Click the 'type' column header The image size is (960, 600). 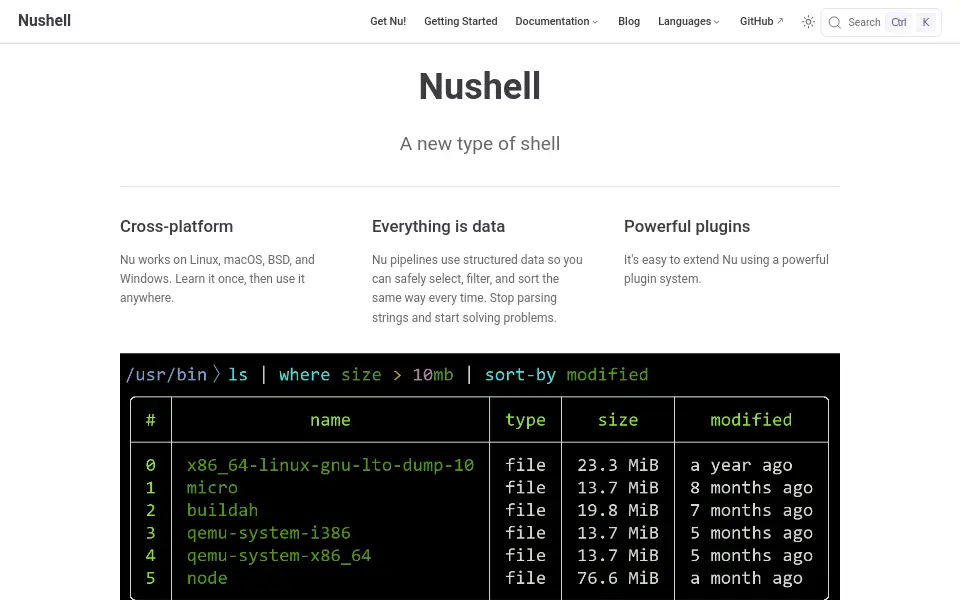tap(525, 420)
